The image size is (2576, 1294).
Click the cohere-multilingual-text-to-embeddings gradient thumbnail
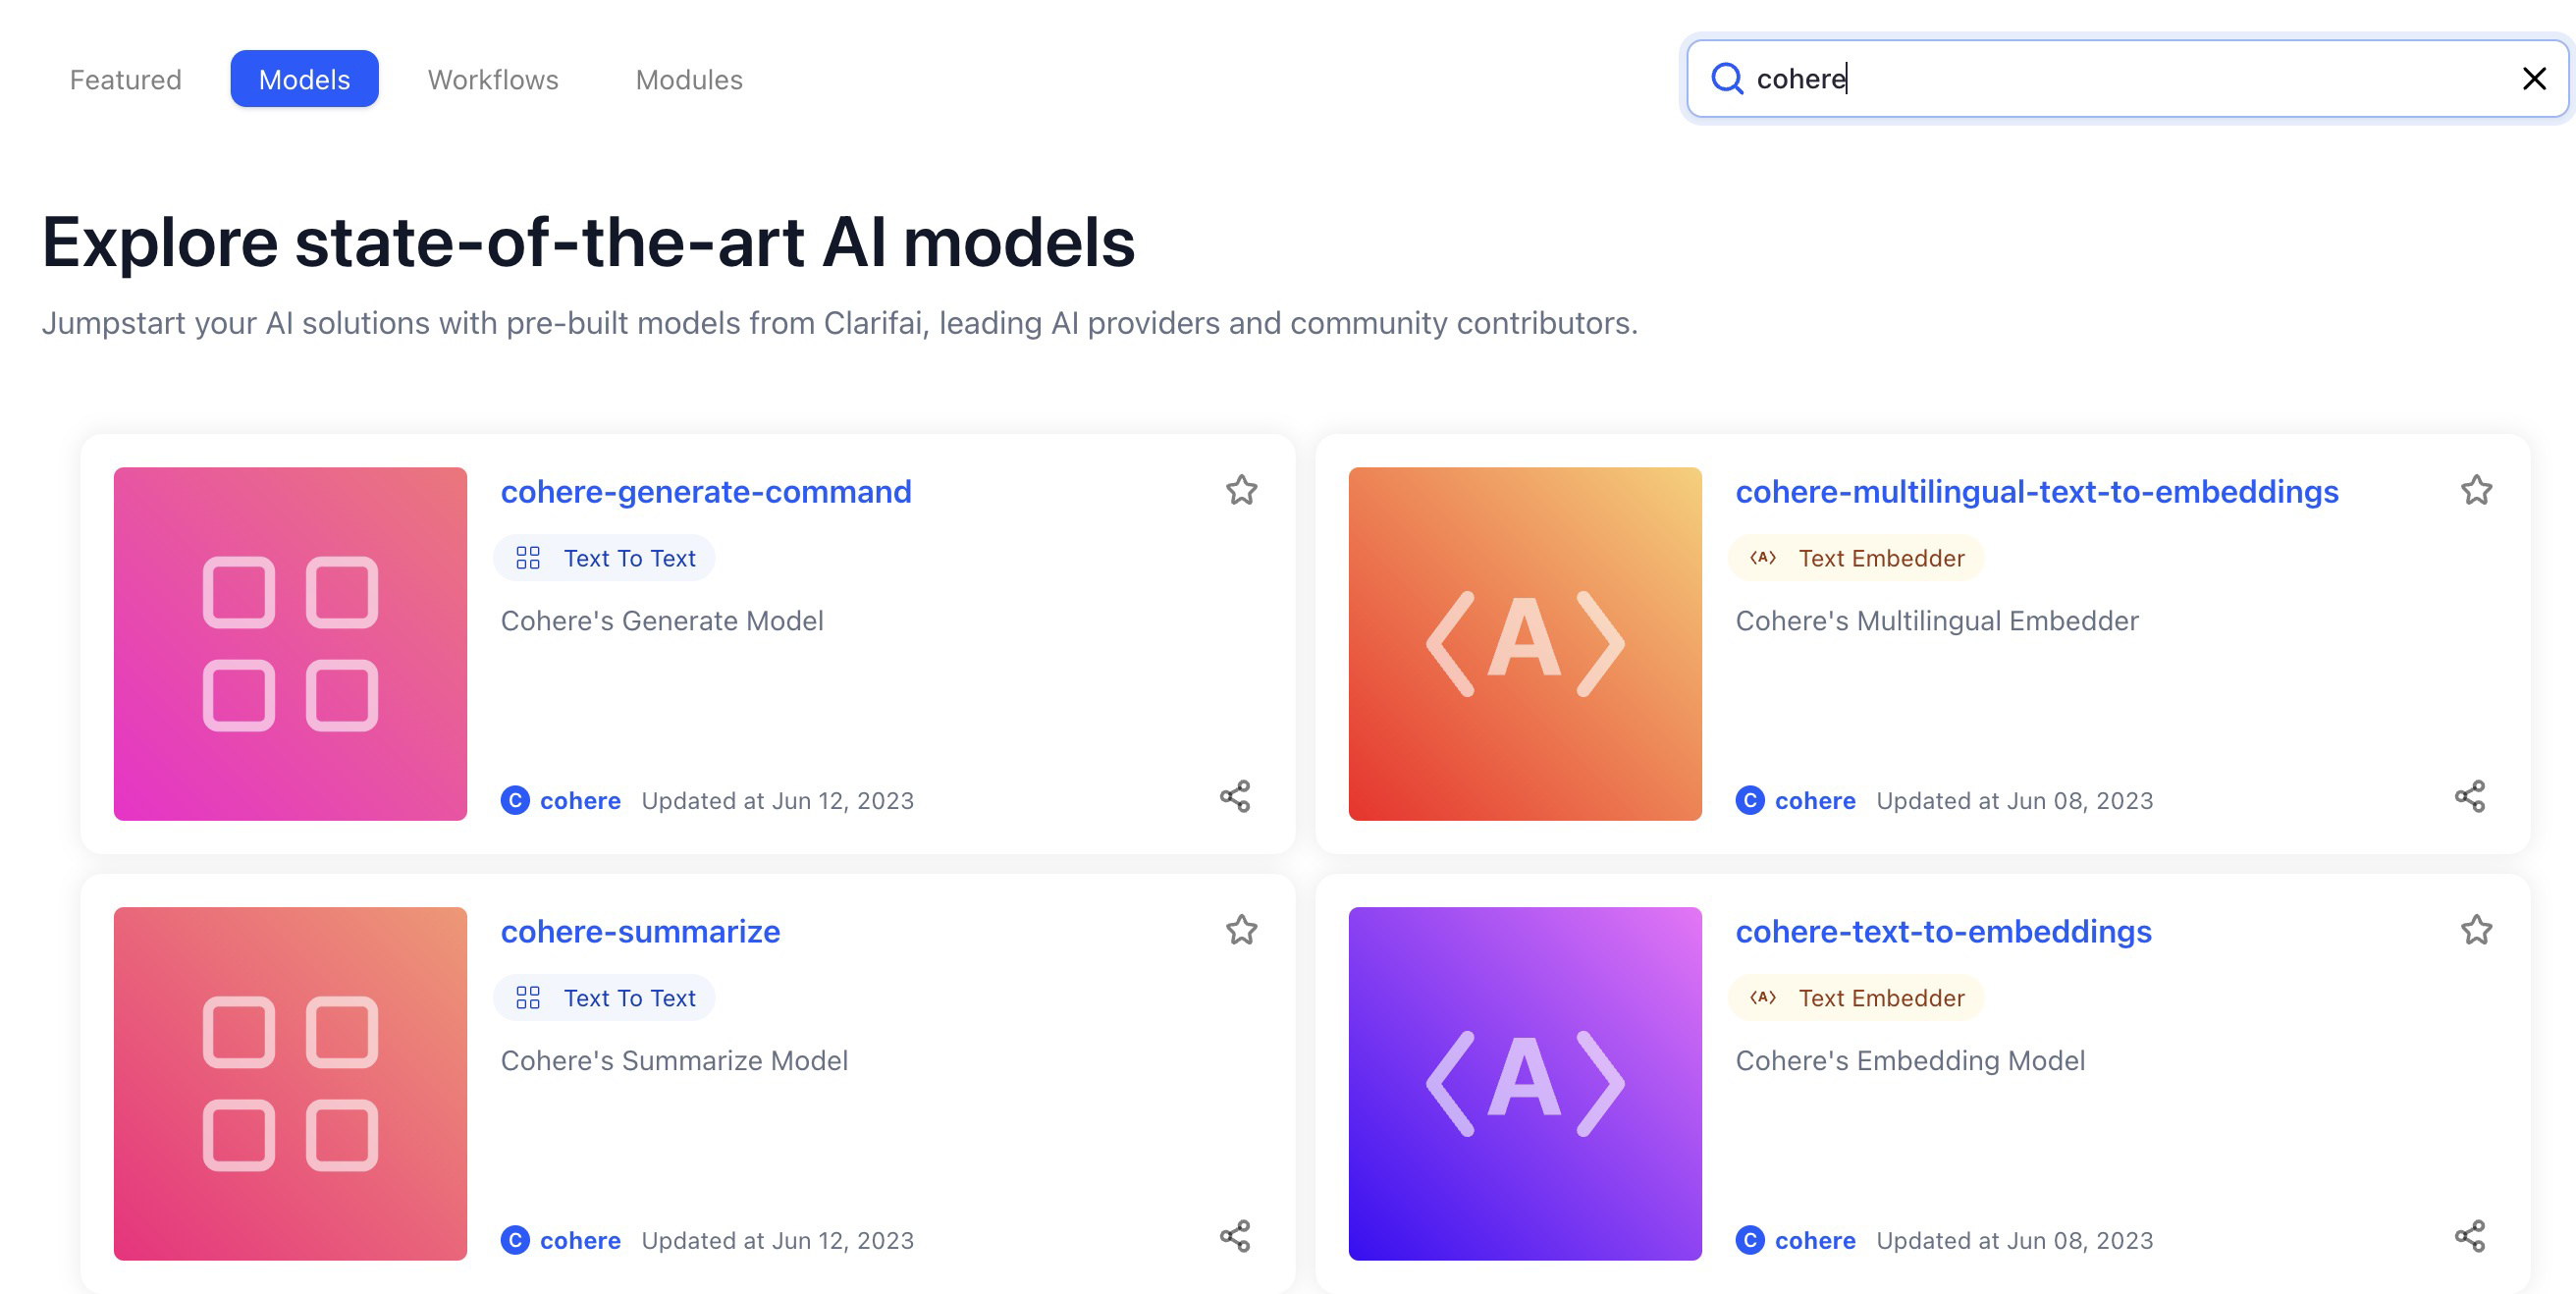click(x=1524, y=644)
